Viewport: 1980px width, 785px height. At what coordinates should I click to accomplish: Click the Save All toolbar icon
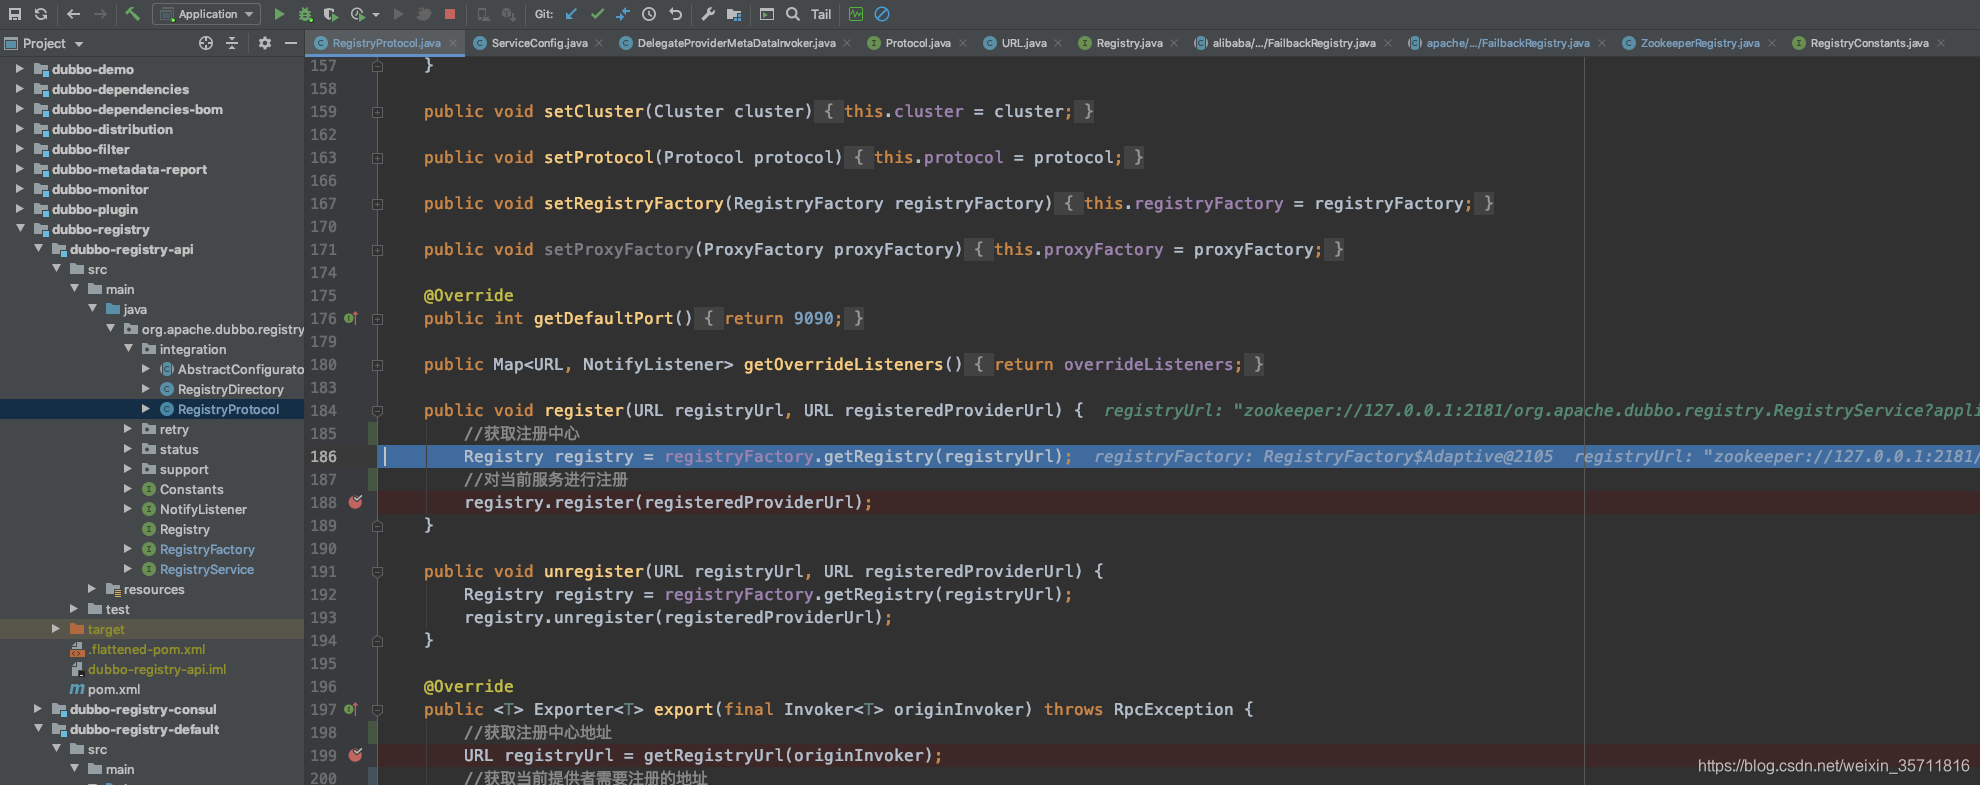pyautogui.click(x=15, y=14)
